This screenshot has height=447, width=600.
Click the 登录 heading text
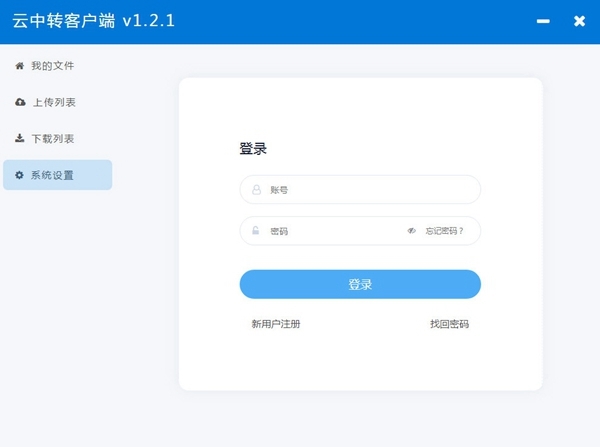(253, 148)
